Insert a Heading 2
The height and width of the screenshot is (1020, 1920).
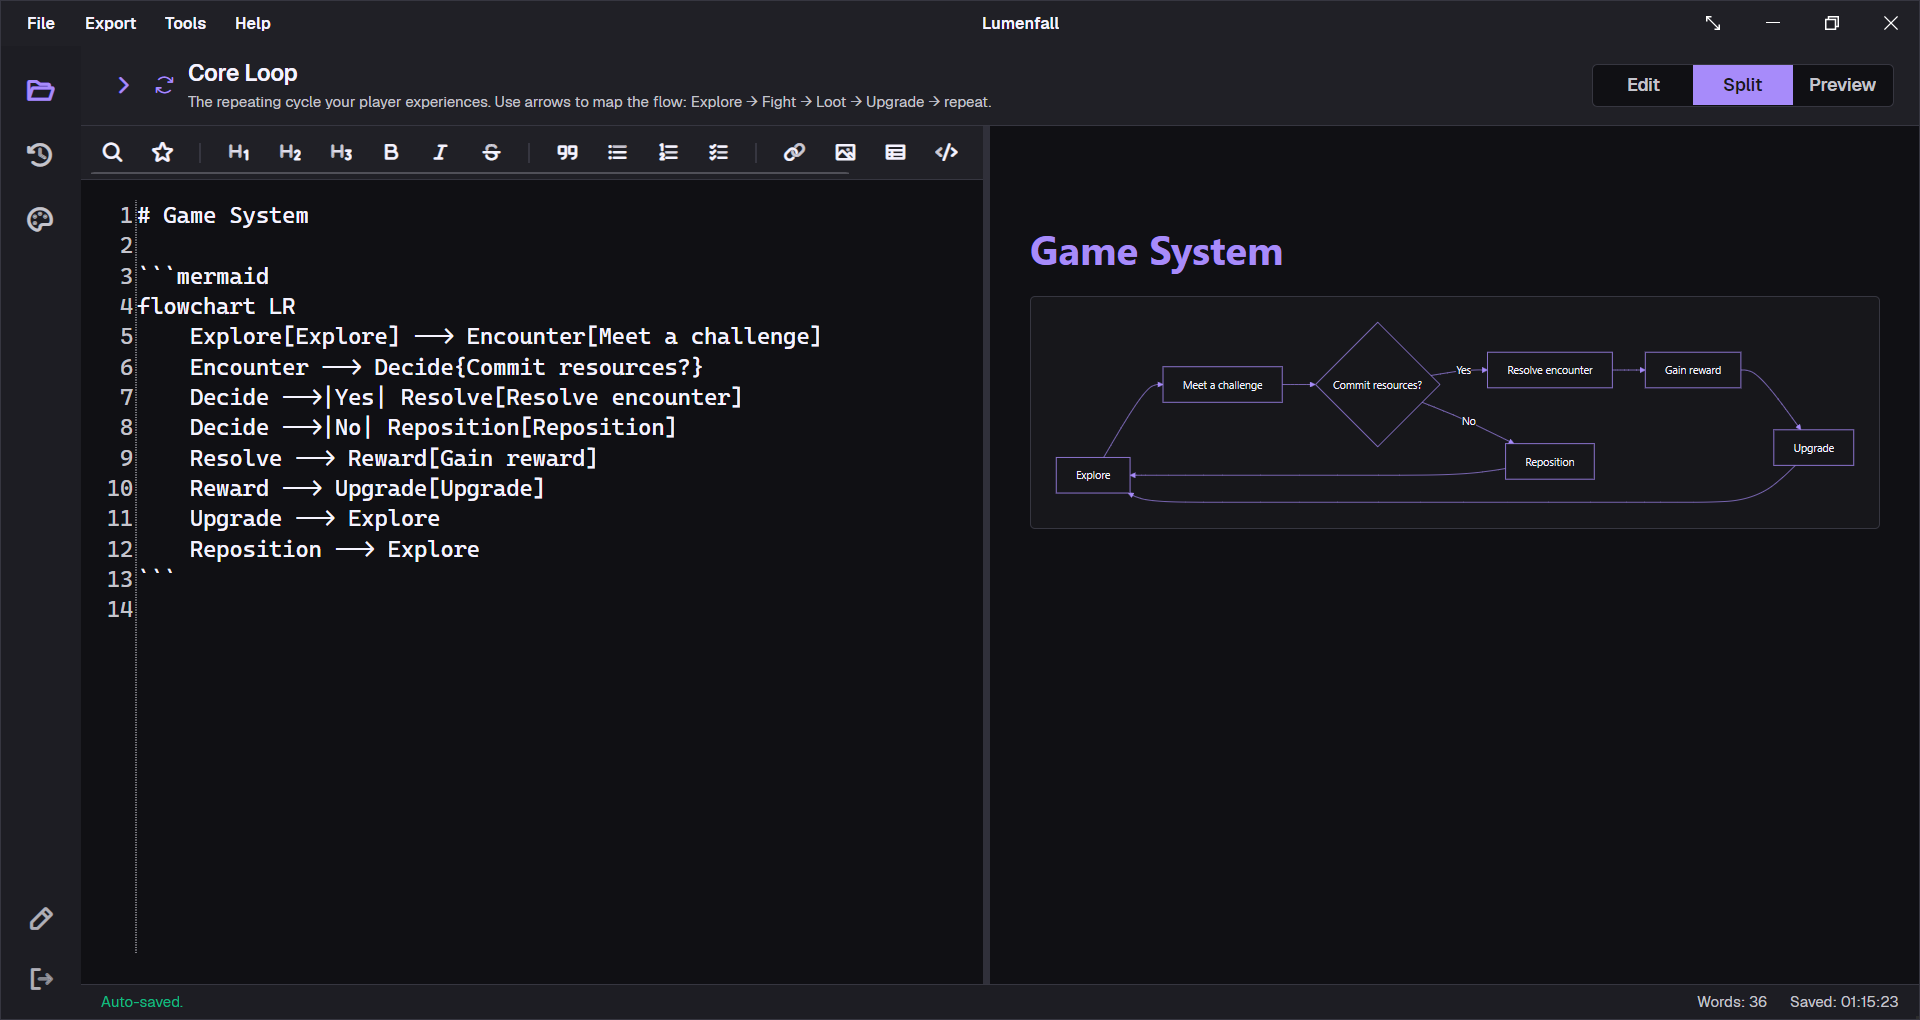tap(290, 152)
